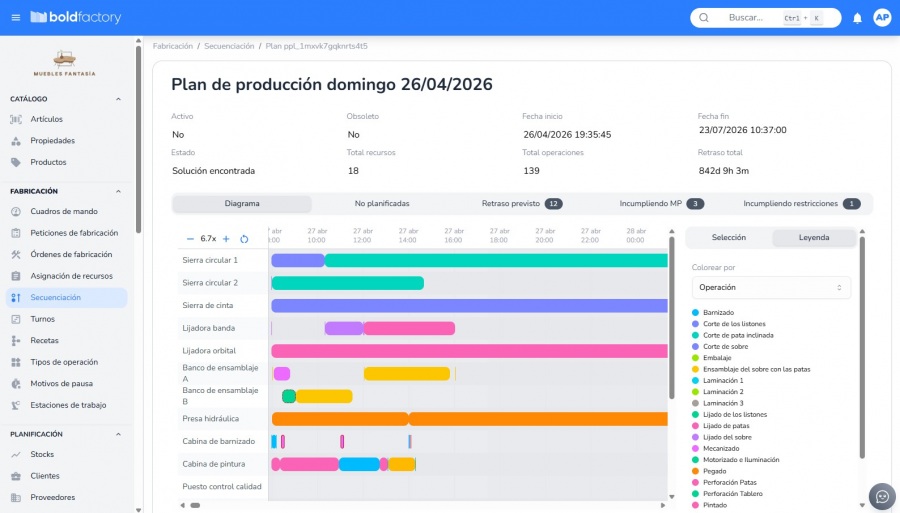Click the Recetas icon
This screenshot has height=513, width=900.
[x=16, y=341]
